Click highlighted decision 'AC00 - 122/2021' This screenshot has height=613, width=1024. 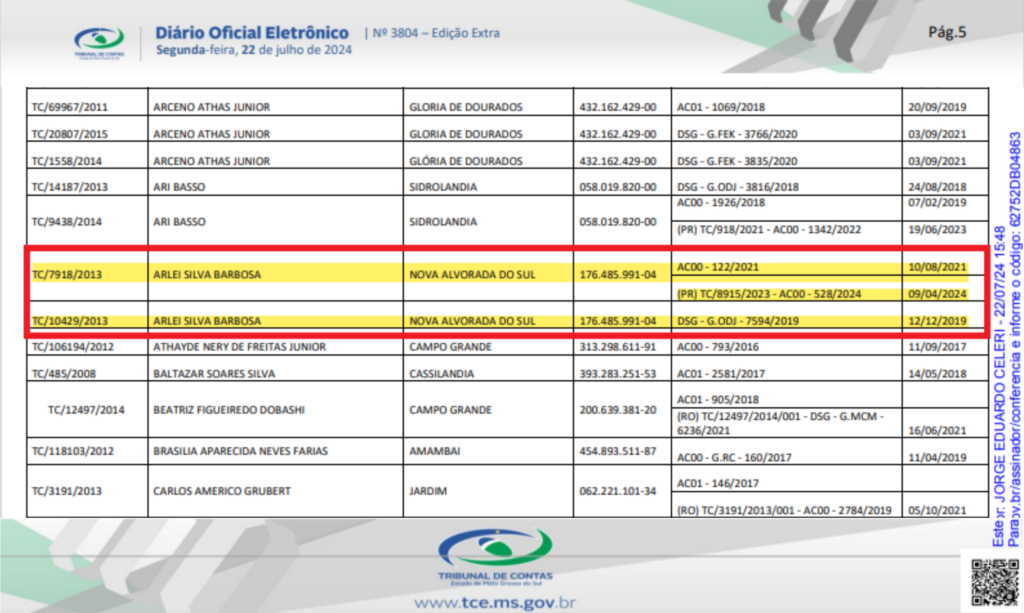point(718,267)
